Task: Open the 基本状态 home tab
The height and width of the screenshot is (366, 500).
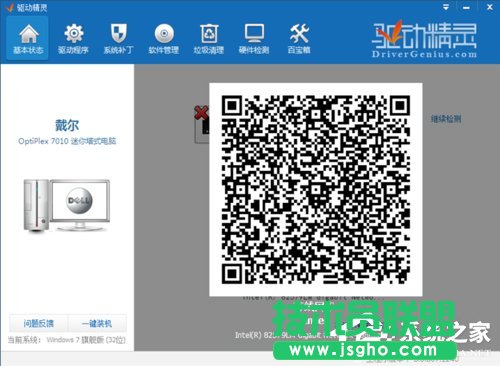Action: (28, 39)
